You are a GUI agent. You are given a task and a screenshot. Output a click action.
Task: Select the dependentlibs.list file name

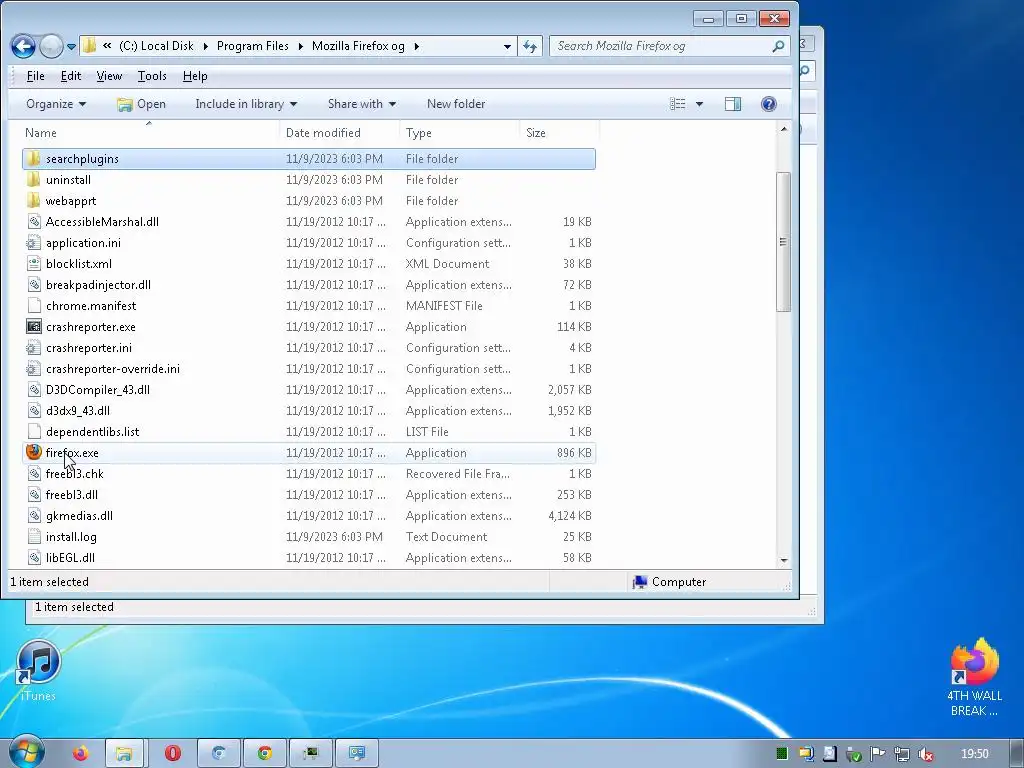point(92,432)
